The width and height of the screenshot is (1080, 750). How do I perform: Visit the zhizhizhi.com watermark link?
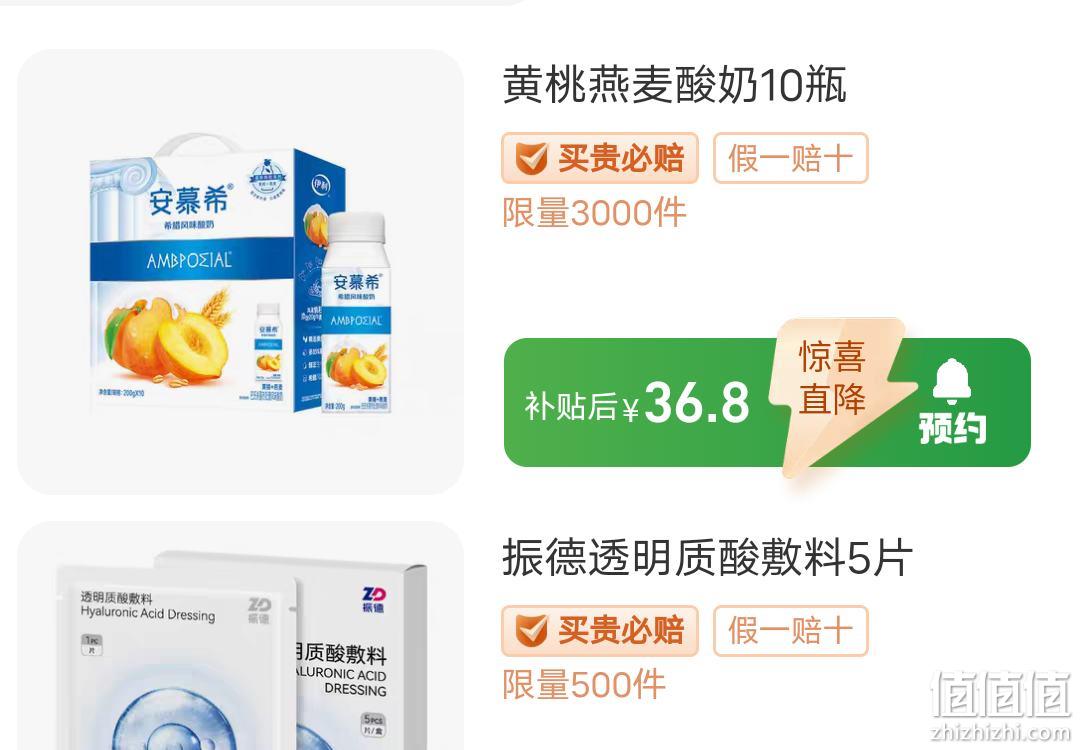pos(1001,733)
